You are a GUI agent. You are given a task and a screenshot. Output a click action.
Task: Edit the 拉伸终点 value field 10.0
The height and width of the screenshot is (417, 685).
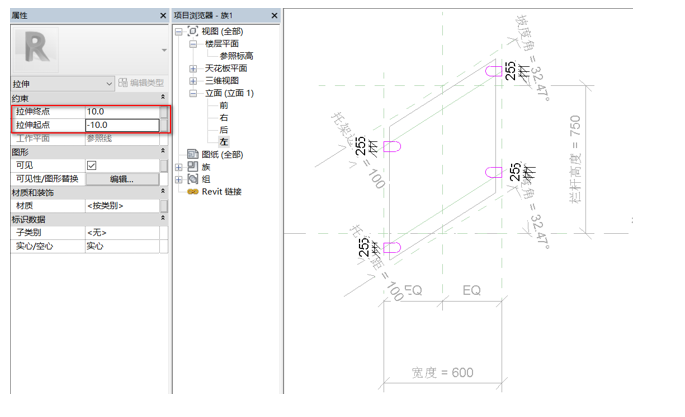point(122,112)
